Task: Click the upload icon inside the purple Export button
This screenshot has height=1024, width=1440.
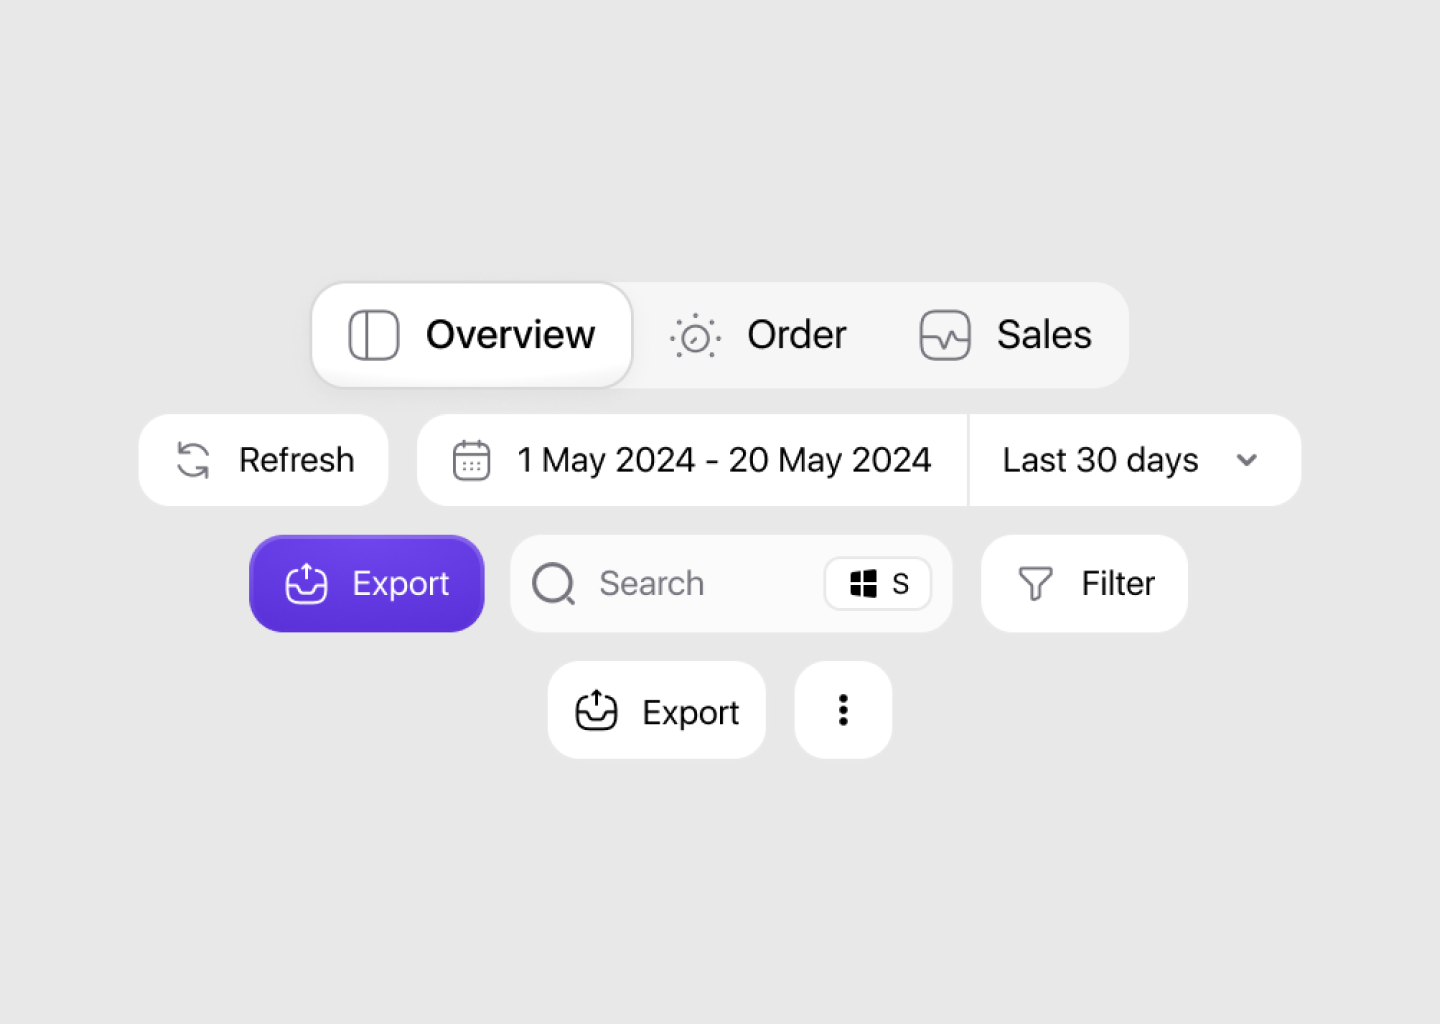Action: 306,584
